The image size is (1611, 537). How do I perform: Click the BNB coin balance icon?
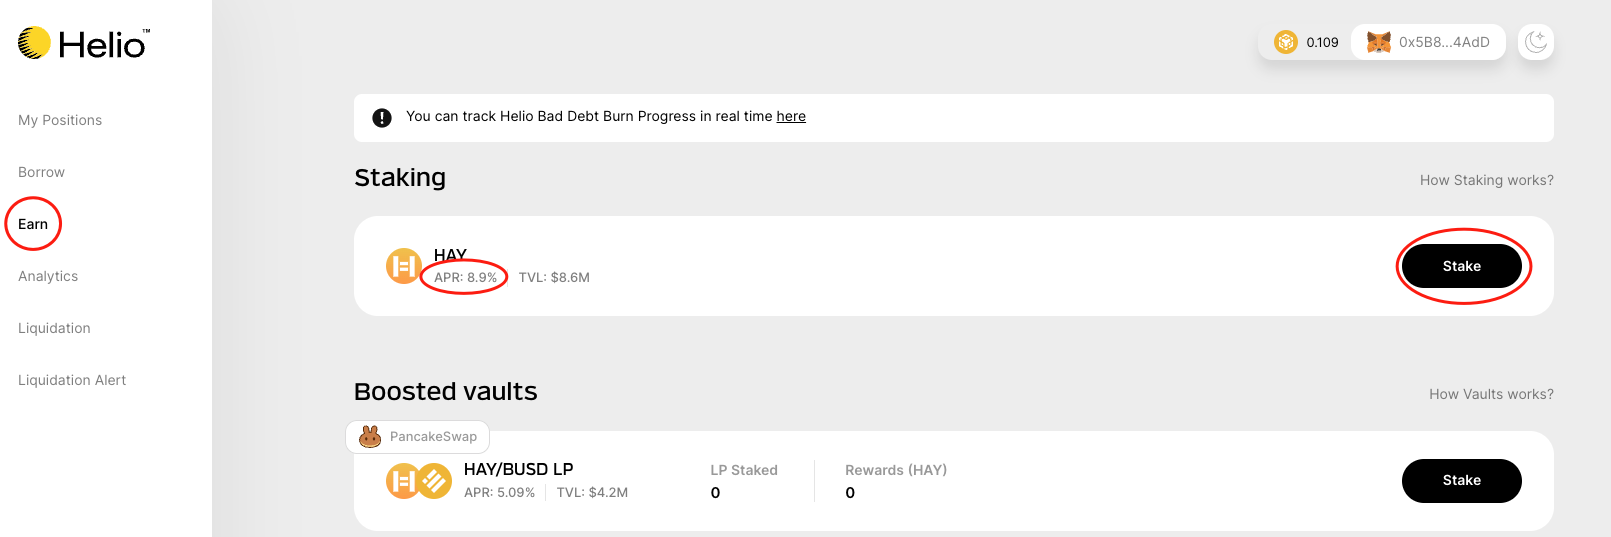coord(1285,42)
